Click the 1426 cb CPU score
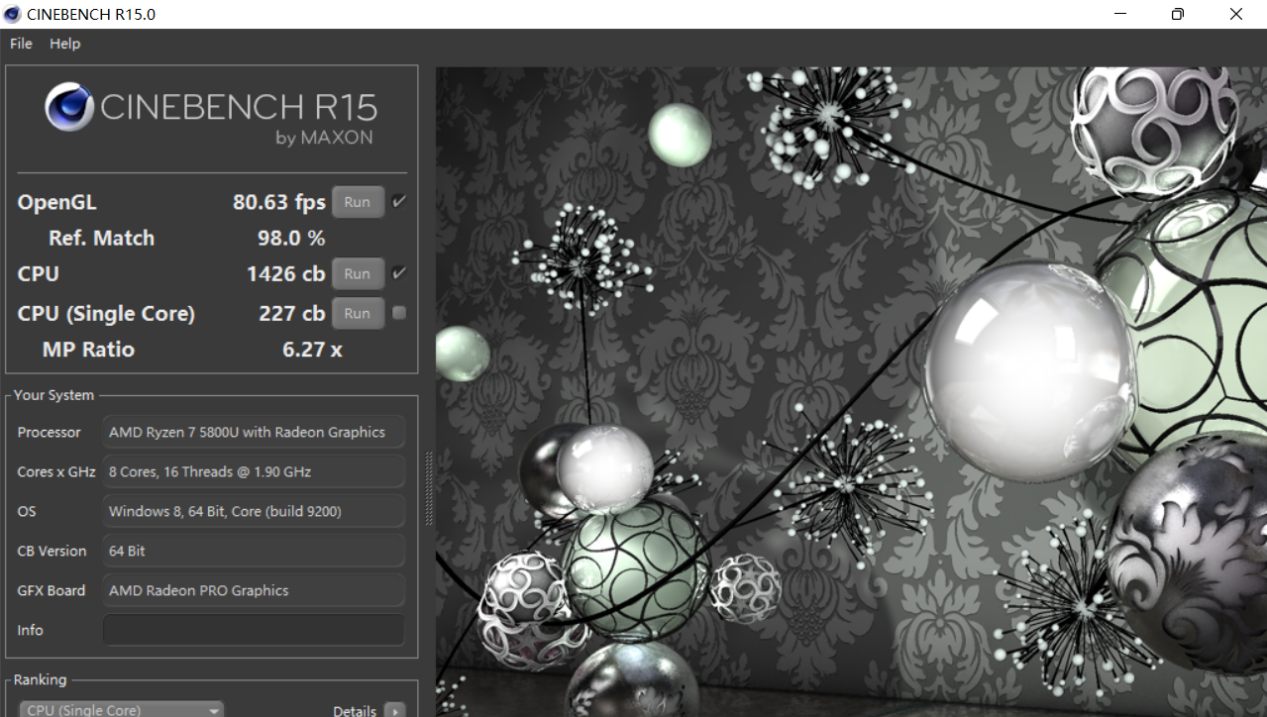The width and height of the screenshot is (1267, 717). click(286, 274)
